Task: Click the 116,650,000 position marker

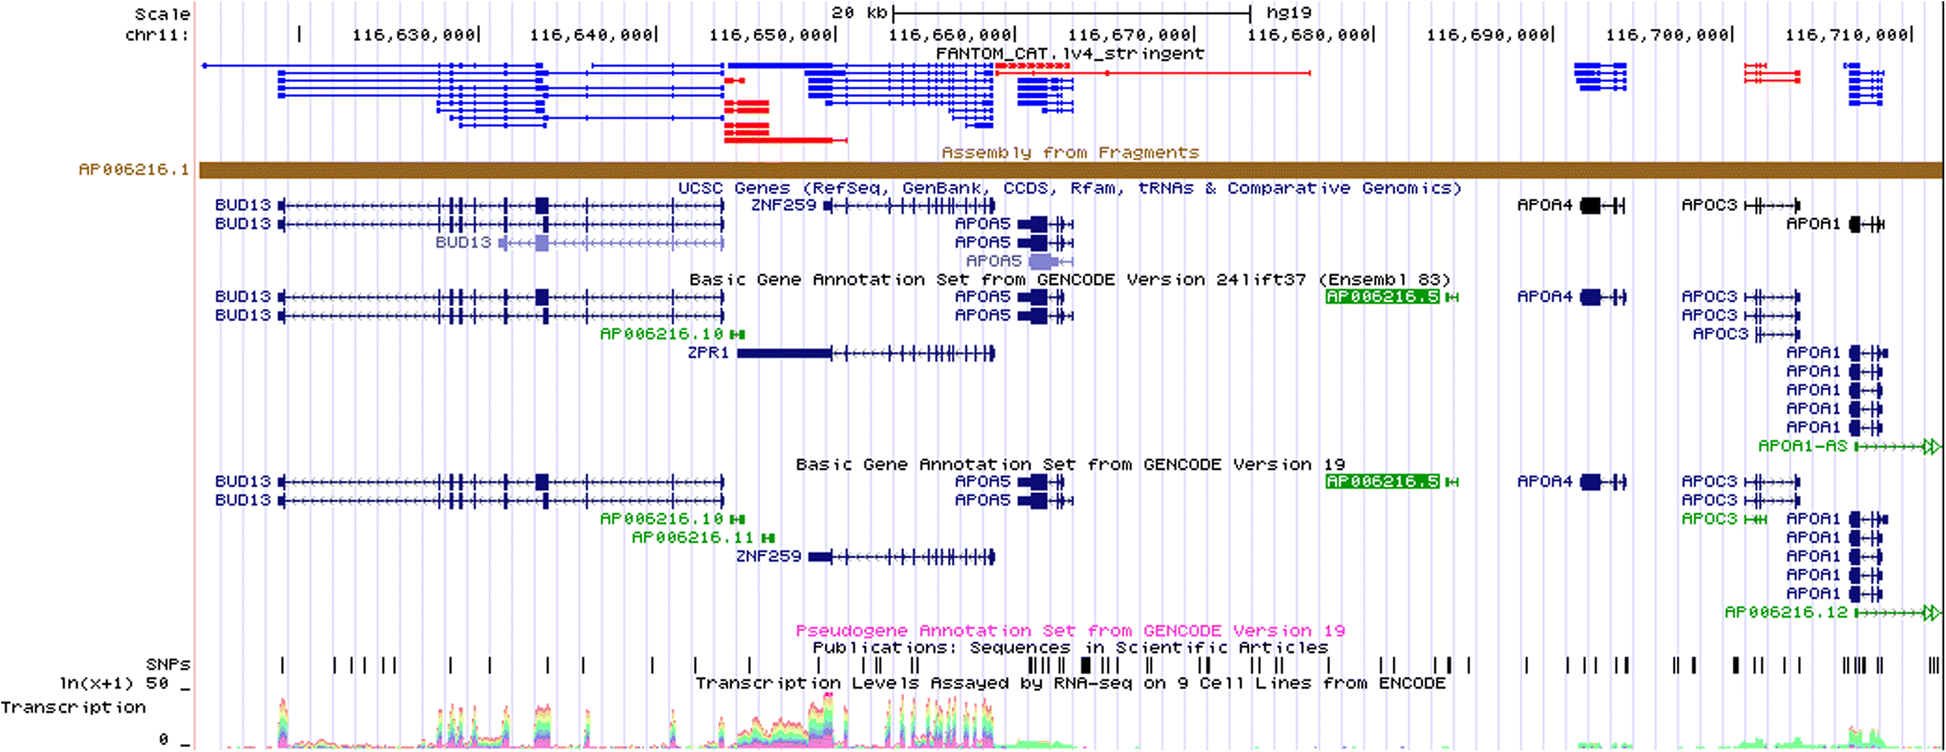Action: (x=771, y=35)
